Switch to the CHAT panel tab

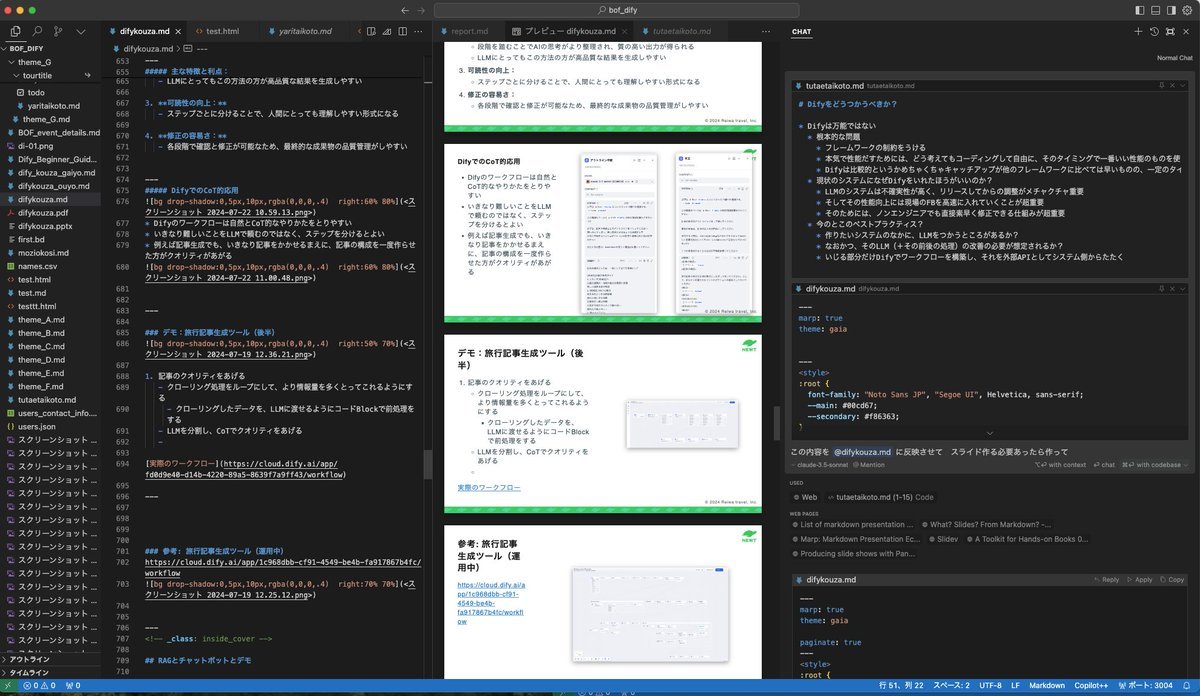pyautogui.click(x=802, y=32)
